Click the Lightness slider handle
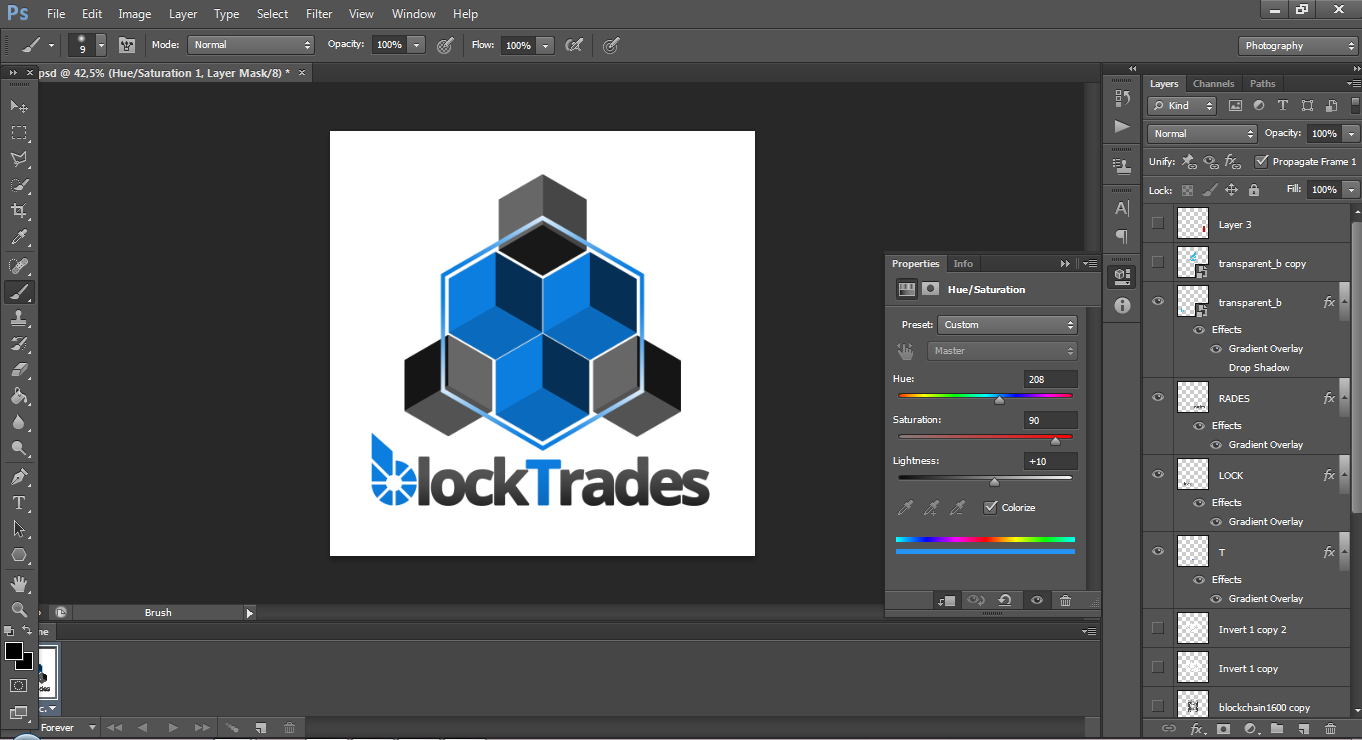Image resolution: width=1362 pixels, height=740 pixels. (x=994, y=482)
